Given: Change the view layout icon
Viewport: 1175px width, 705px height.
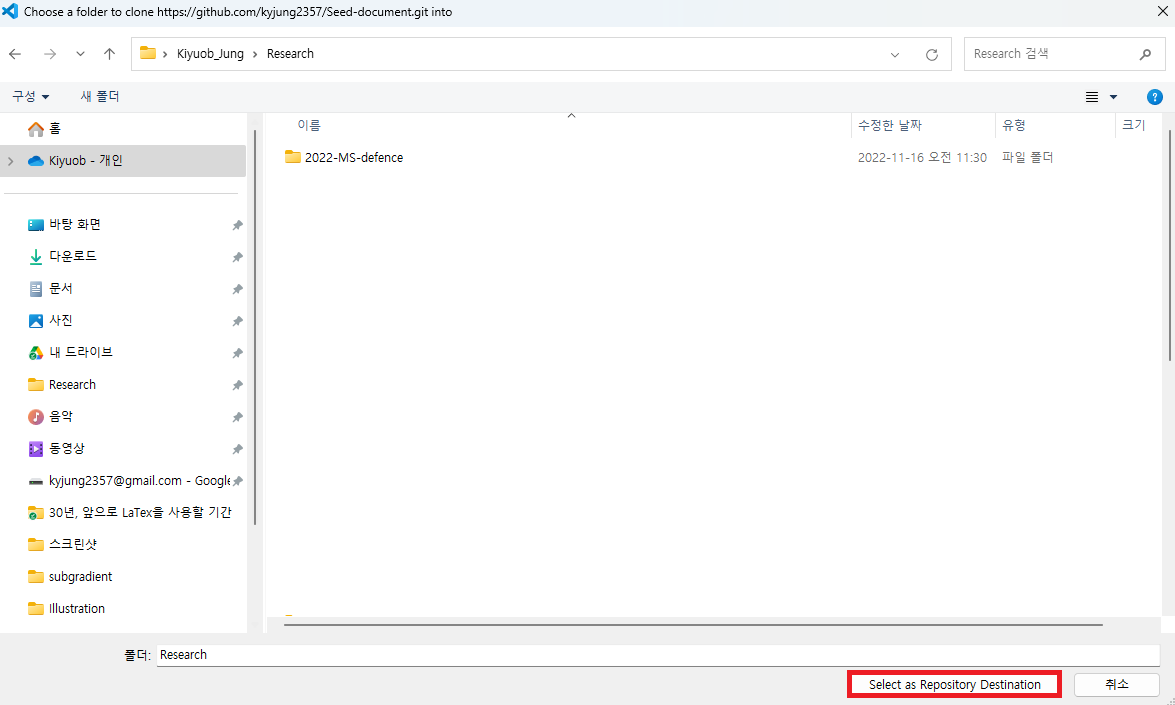Looking at the screenshot, I should [1092, 97].
